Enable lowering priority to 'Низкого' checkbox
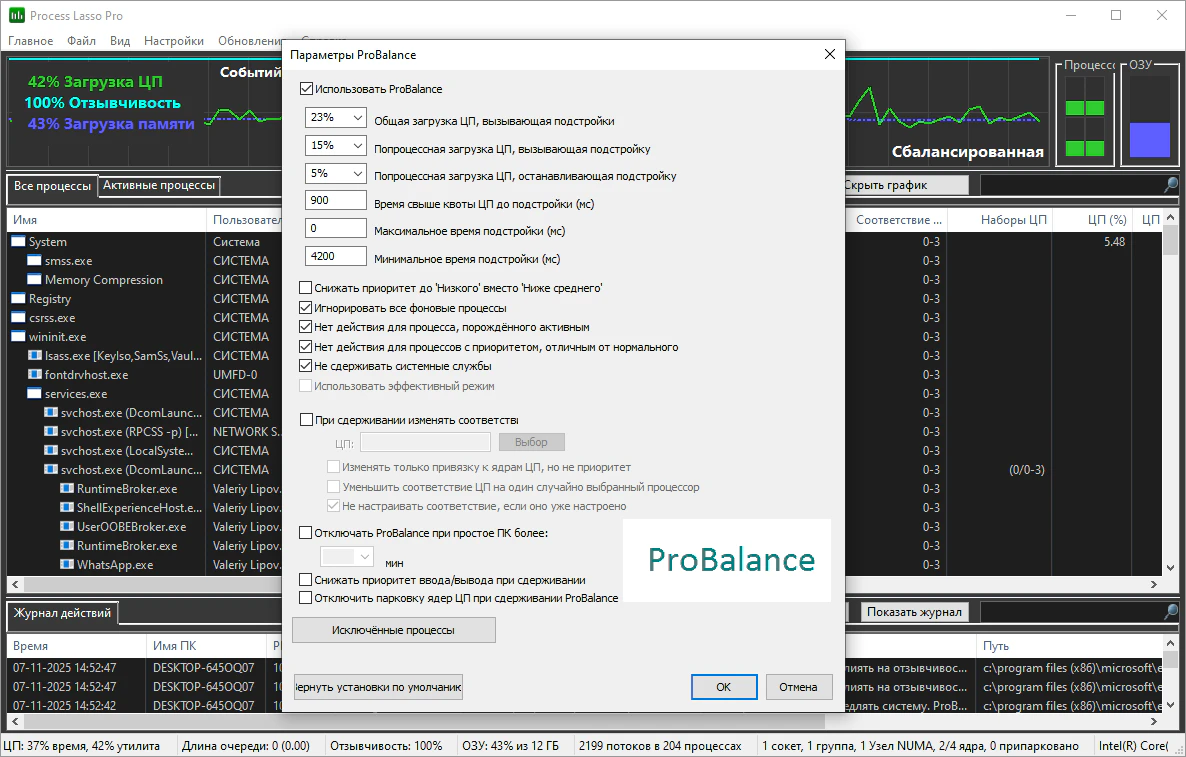This screenshot has height=757, width=1186. [x=306, y=287]
